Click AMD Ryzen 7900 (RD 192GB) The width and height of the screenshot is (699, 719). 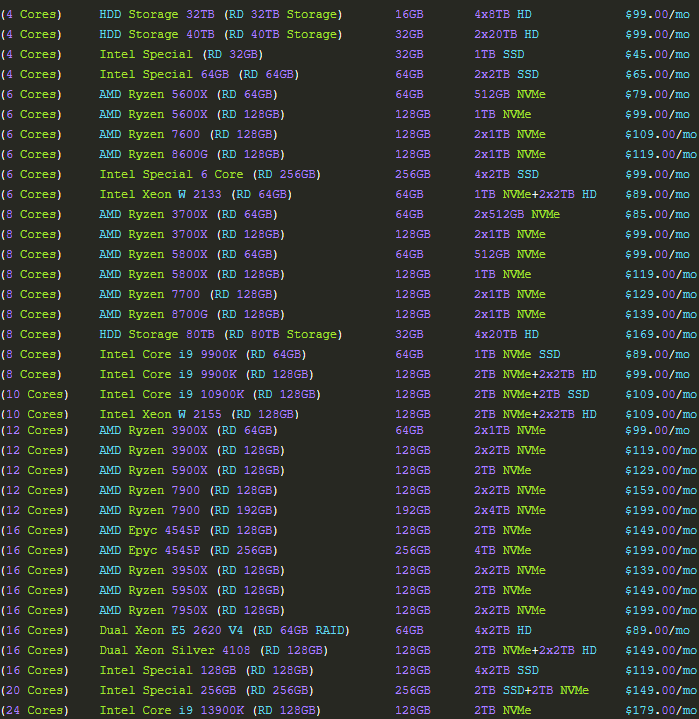point(189,511)
